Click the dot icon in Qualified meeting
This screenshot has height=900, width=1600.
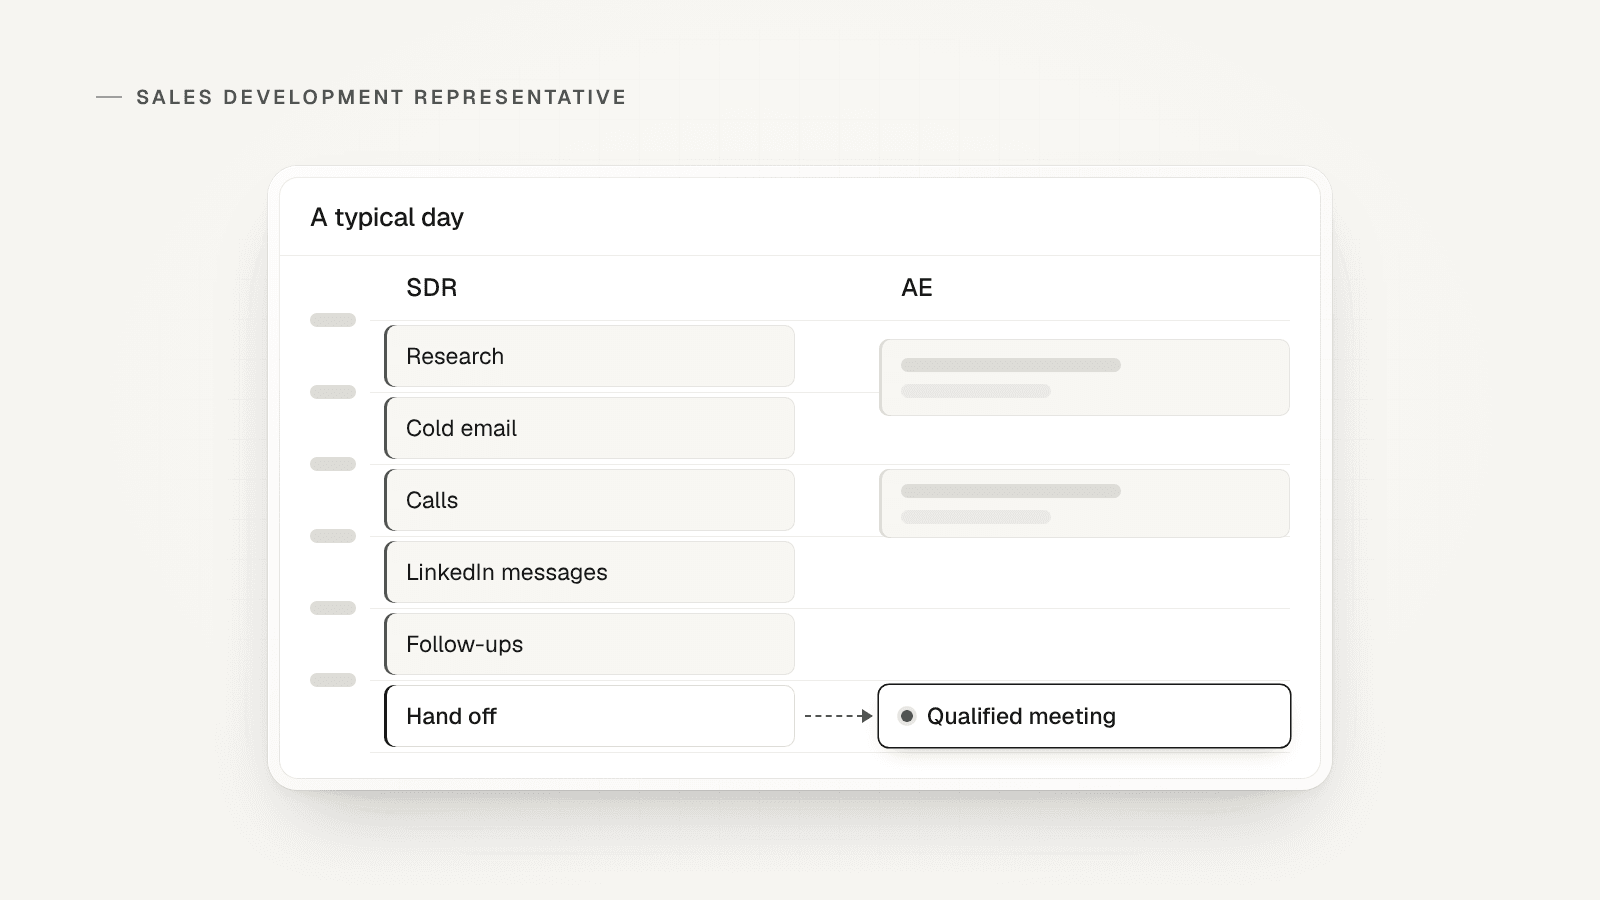point(907,716)
